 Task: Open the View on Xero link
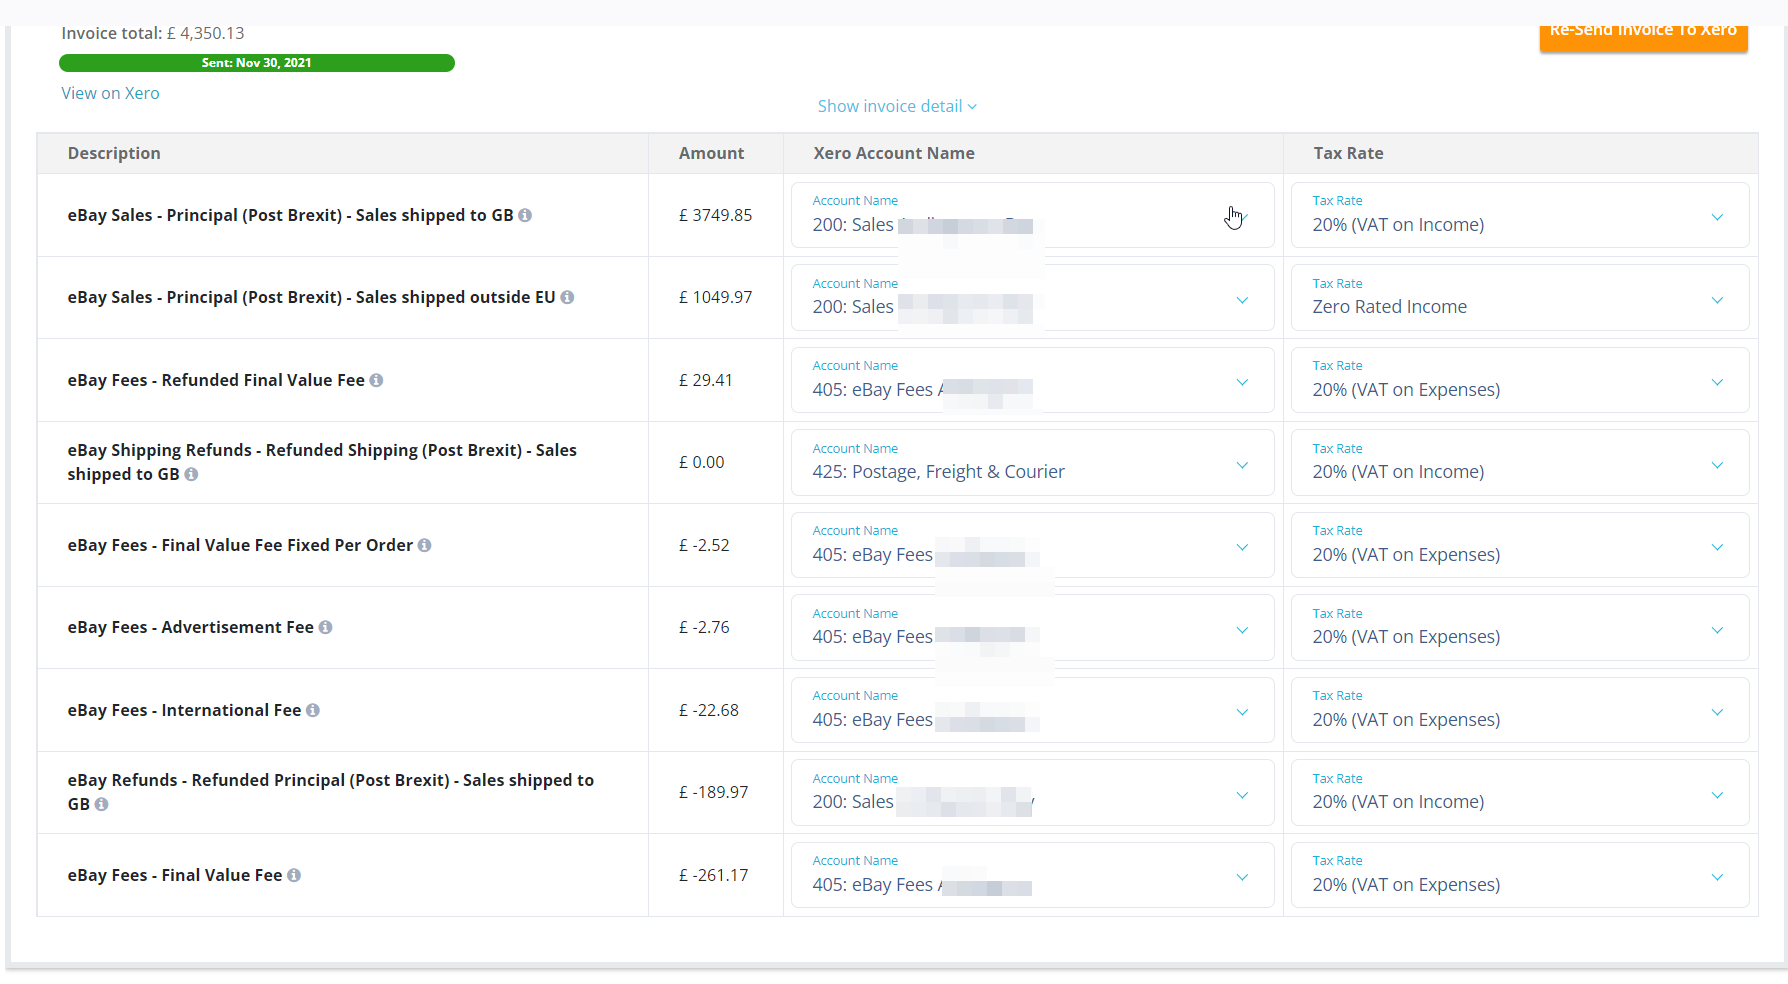coord(110,93)
